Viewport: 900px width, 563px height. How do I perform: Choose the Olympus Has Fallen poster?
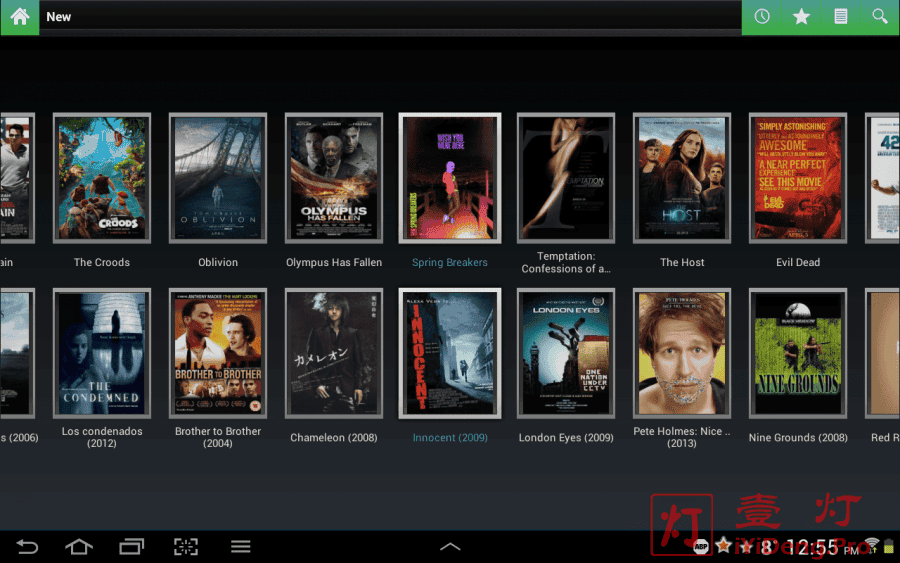pos(334,178)
